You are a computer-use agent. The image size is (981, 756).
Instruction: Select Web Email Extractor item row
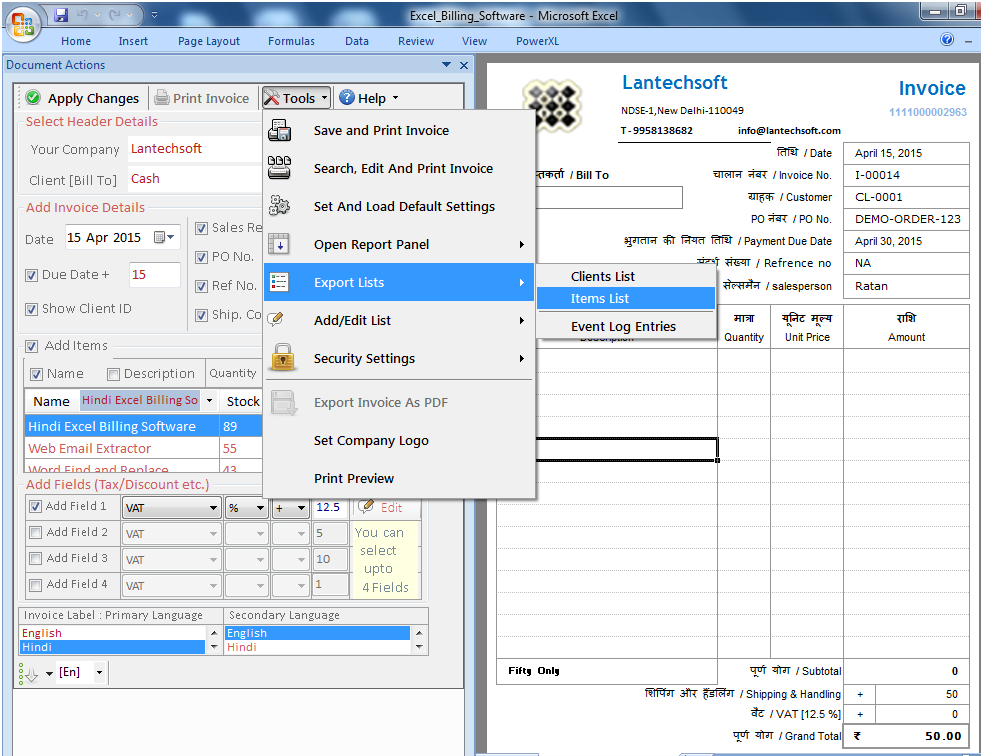click(143, 448)
